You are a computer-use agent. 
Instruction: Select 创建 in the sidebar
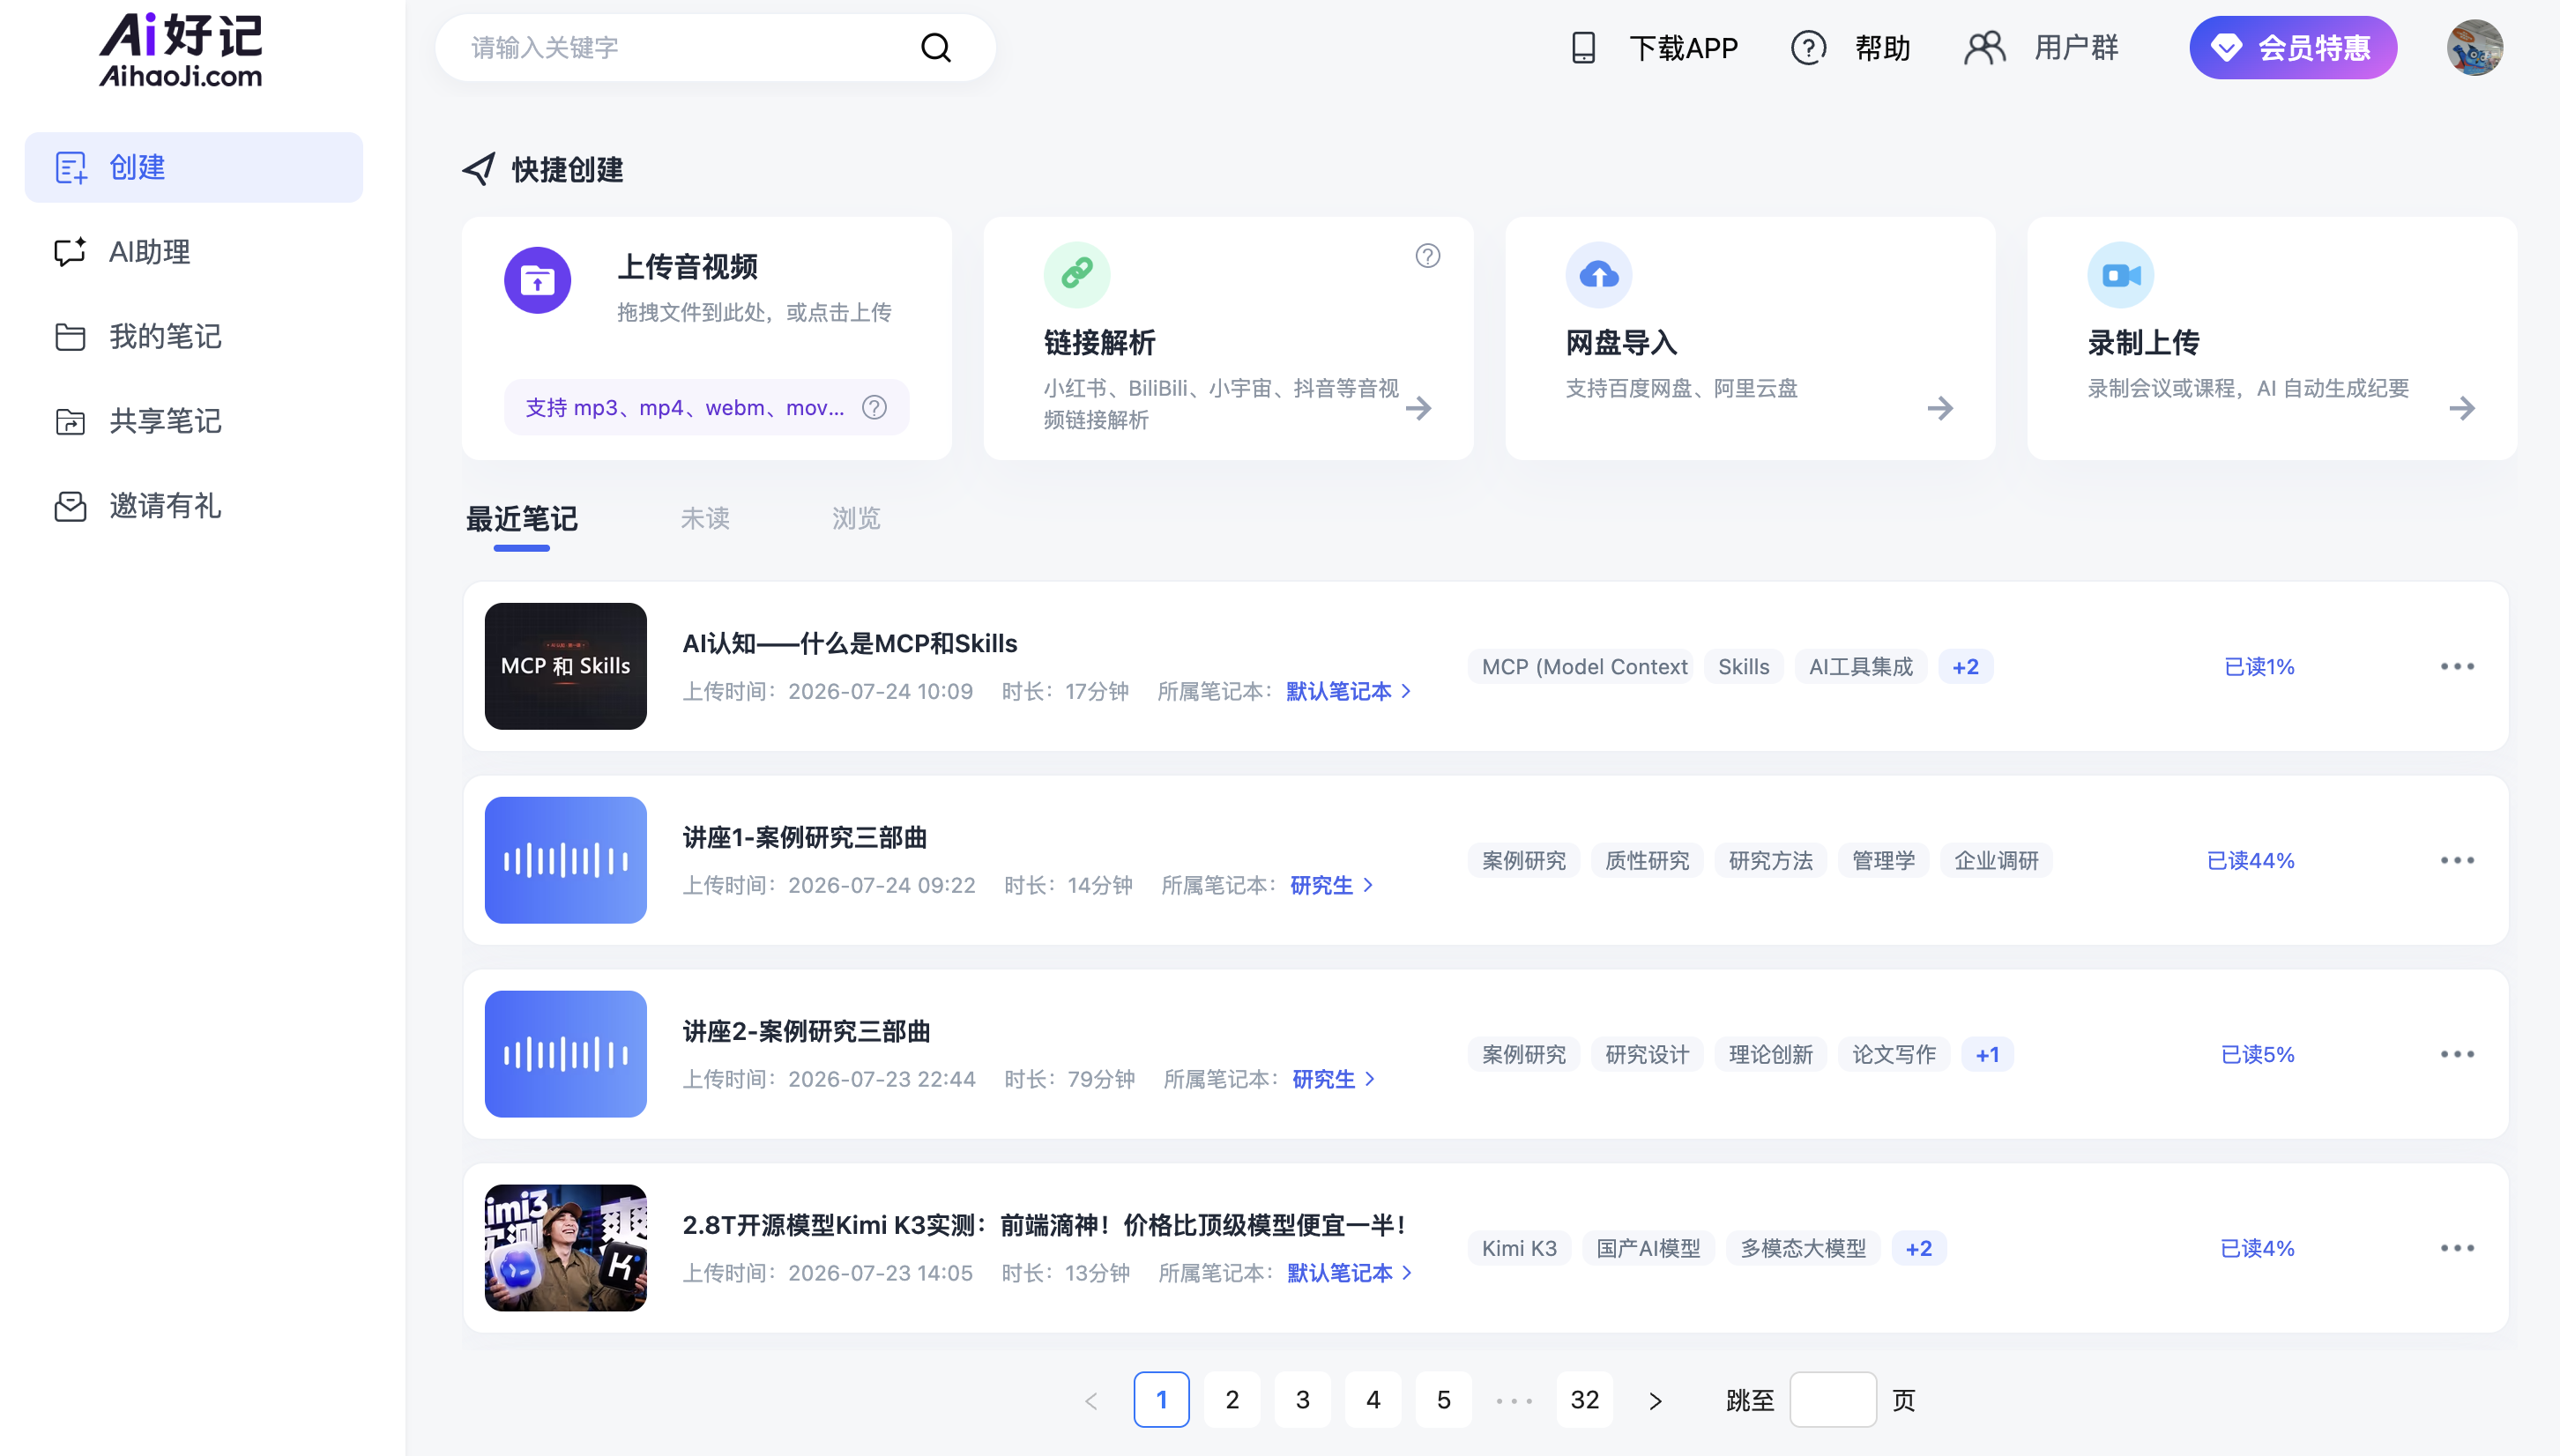[194, 167]
